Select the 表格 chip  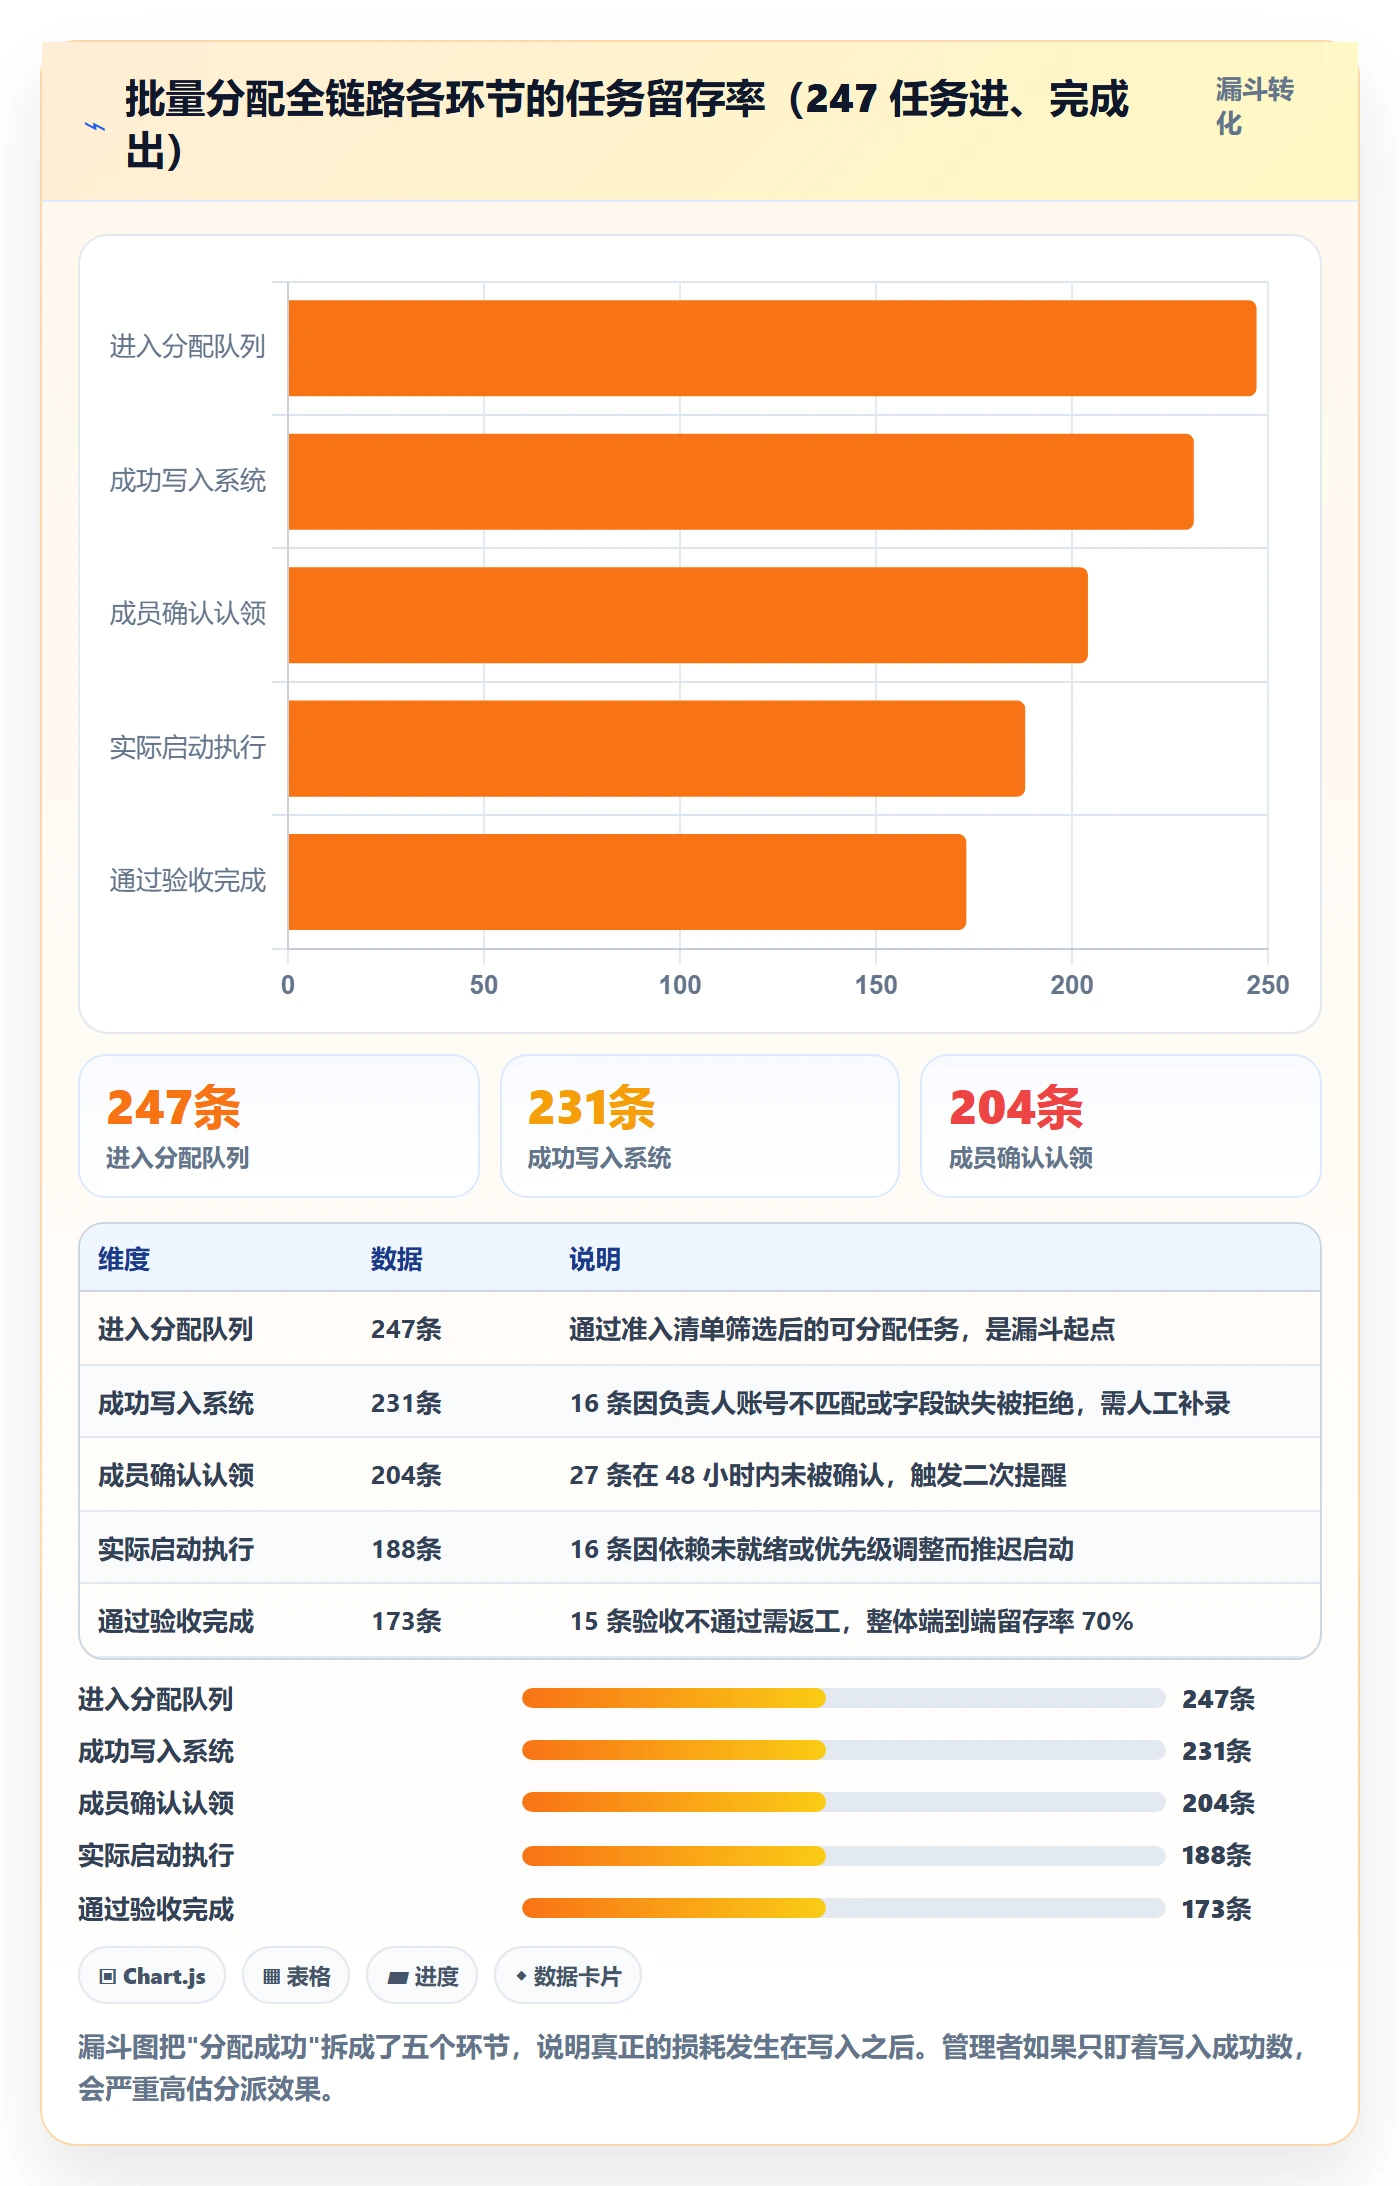point(296,1976)
